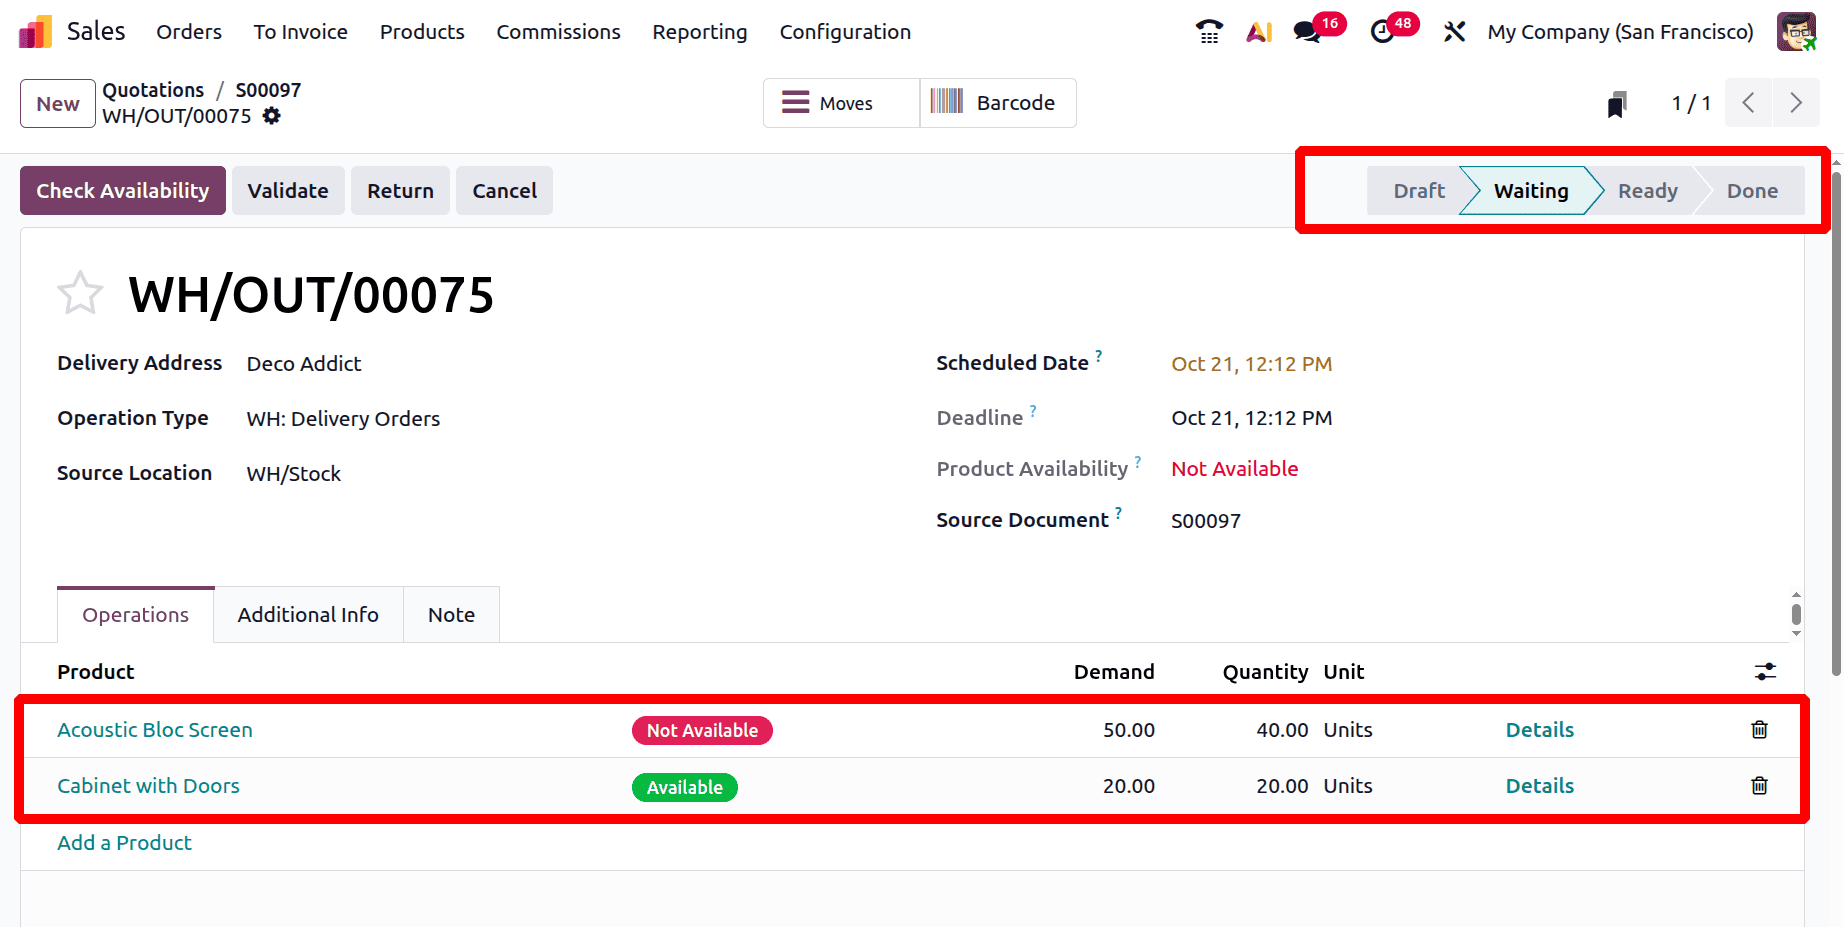This screenshot has width=1844, height=927.
Task: Delete the Acoustic Bloc Screen line
Action: [1759, 730]
